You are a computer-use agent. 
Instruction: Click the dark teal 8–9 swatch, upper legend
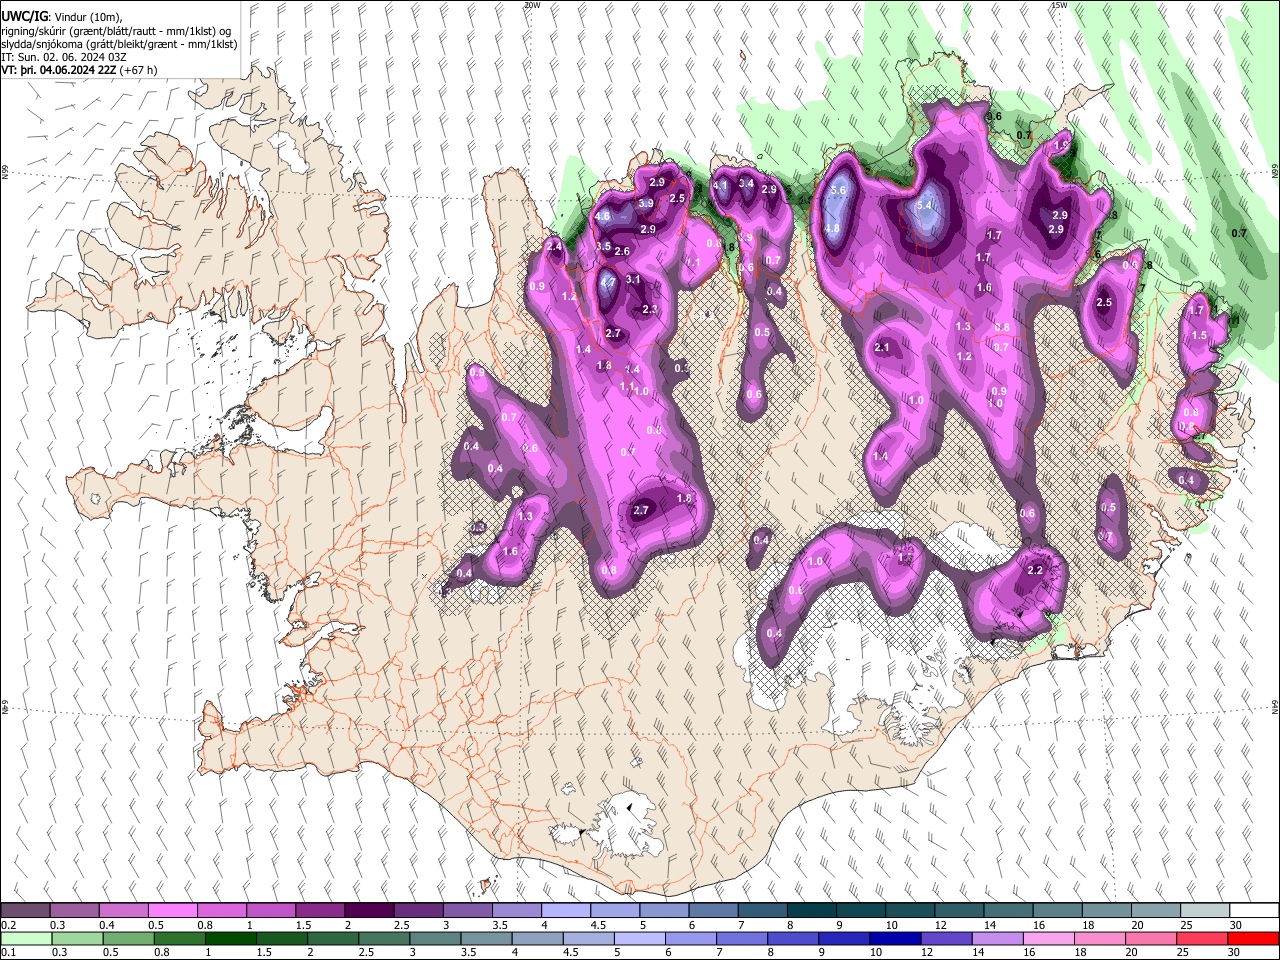pos(811,911)
